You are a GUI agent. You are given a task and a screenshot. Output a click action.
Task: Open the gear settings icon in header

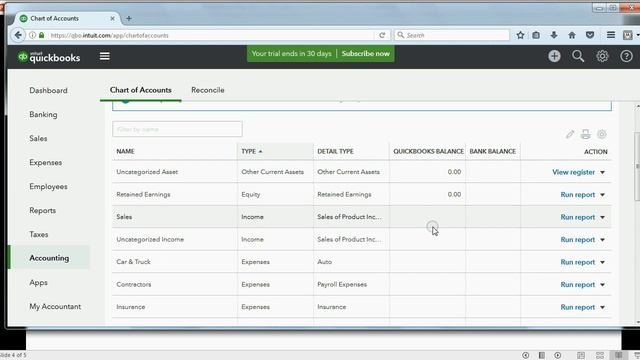tap(602, 56)
